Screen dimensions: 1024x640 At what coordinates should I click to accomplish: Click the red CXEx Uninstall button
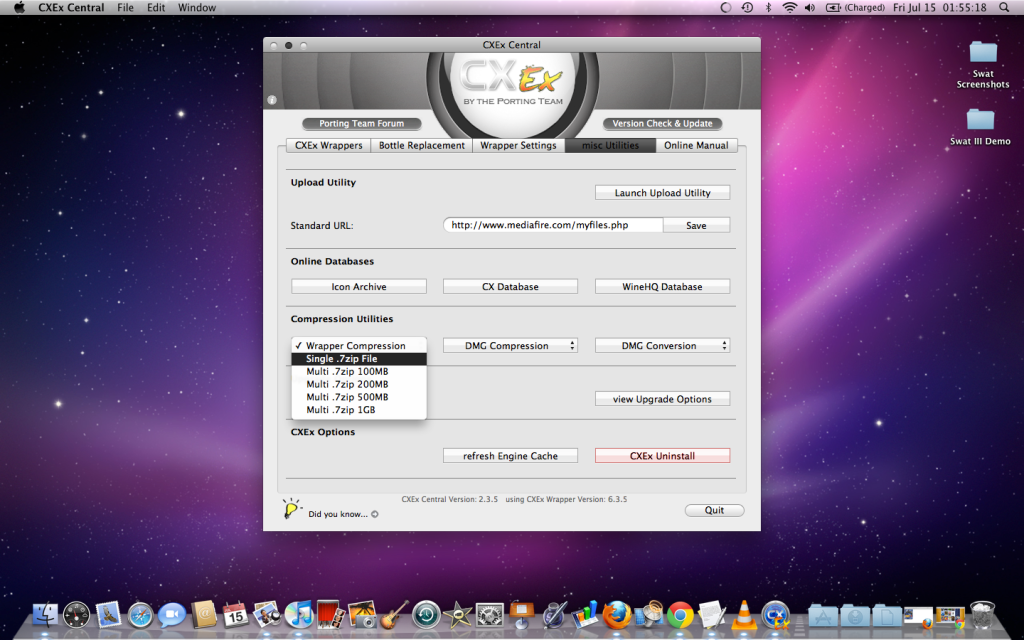[662, 456]
